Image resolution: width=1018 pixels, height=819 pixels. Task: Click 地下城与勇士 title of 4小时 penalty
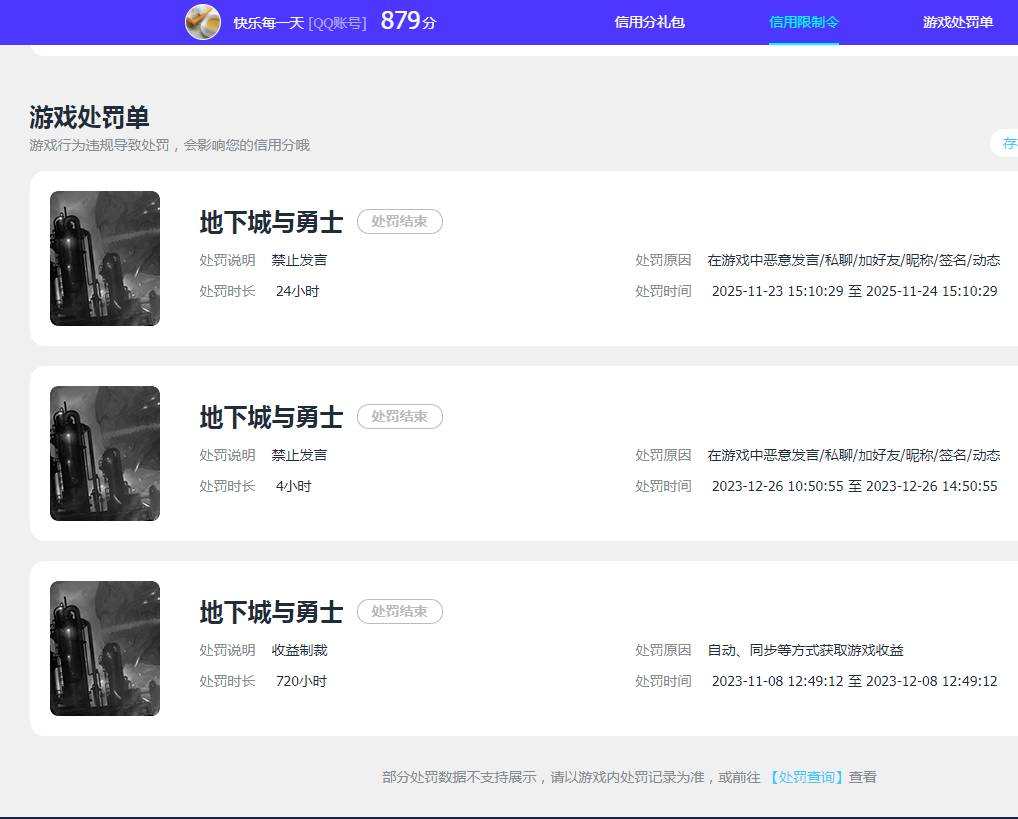[271, 417]
